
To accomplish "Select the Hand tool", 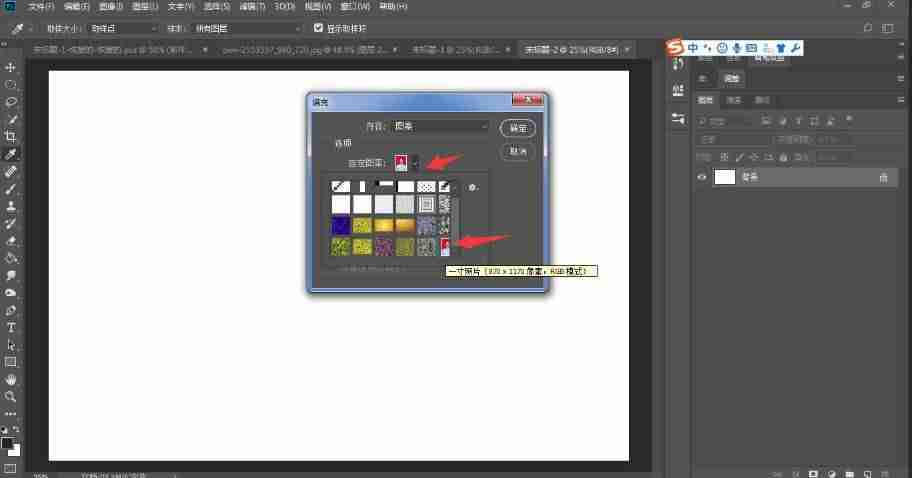I will pos(10,380).
